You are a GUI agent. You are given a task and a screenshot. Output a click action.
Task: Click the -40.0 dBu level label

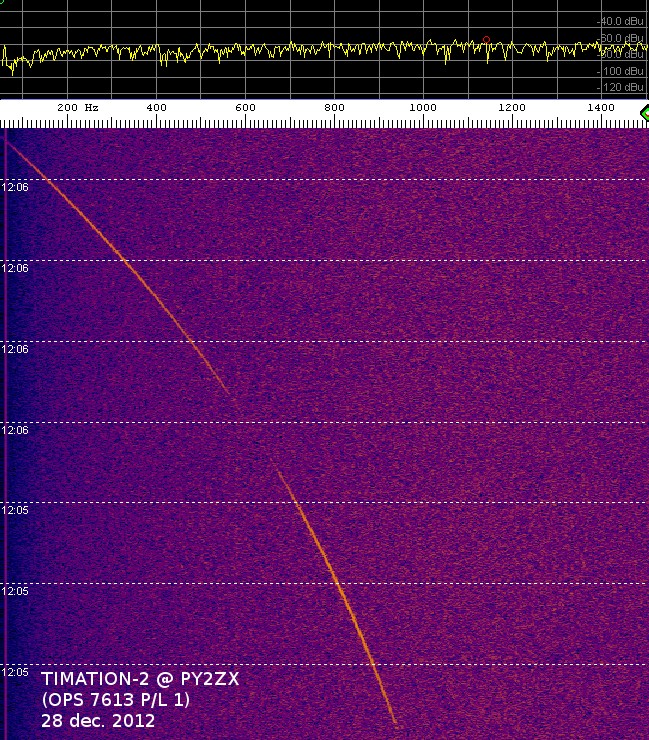click(622, 21)
